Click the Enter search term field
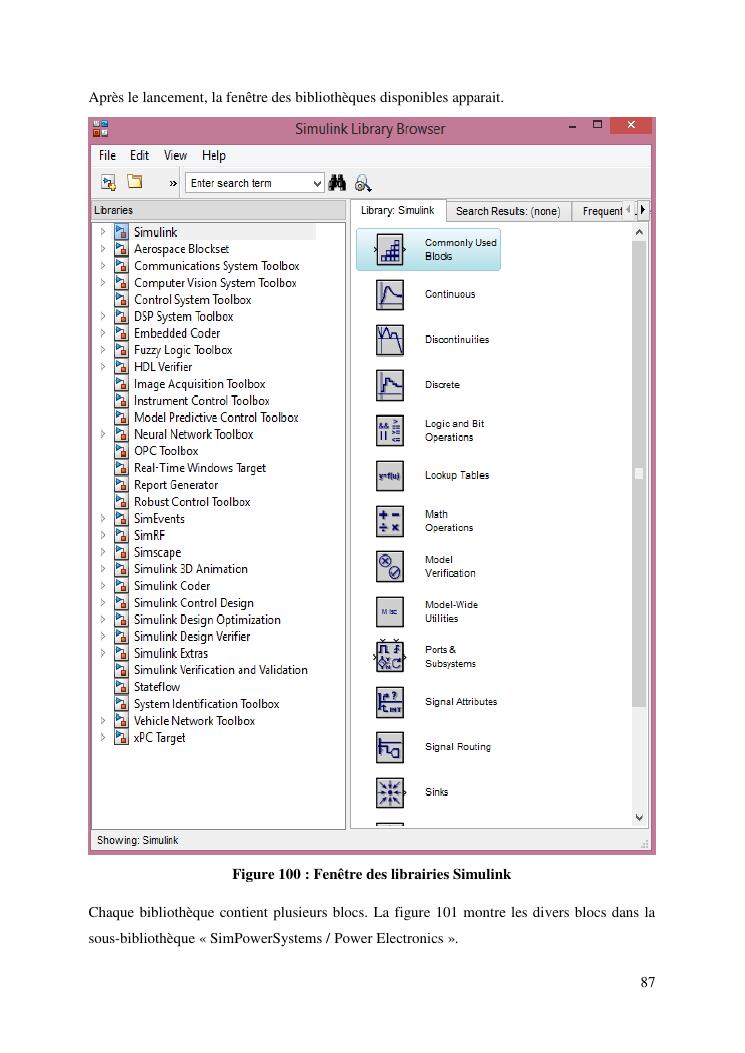 tap(248, 183)
